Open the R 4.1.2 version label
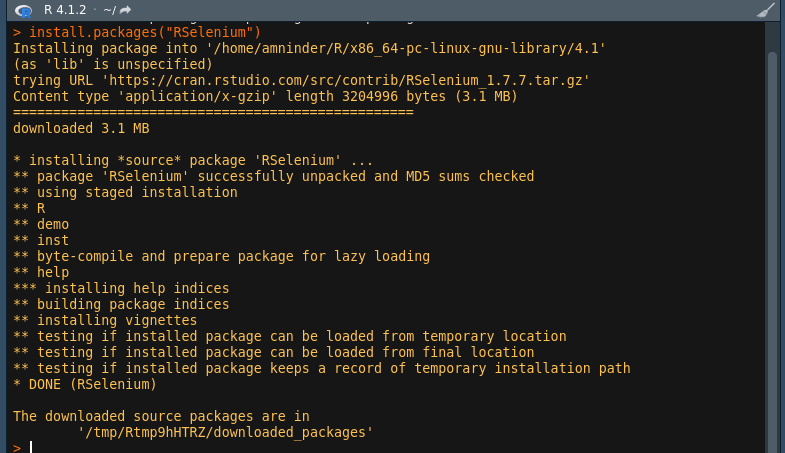 pos(63,10)
